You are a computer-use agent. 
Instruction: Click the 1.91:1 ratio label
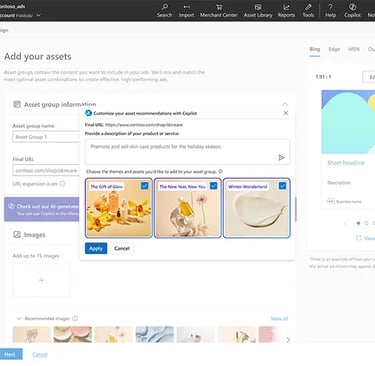coord(323,77)
